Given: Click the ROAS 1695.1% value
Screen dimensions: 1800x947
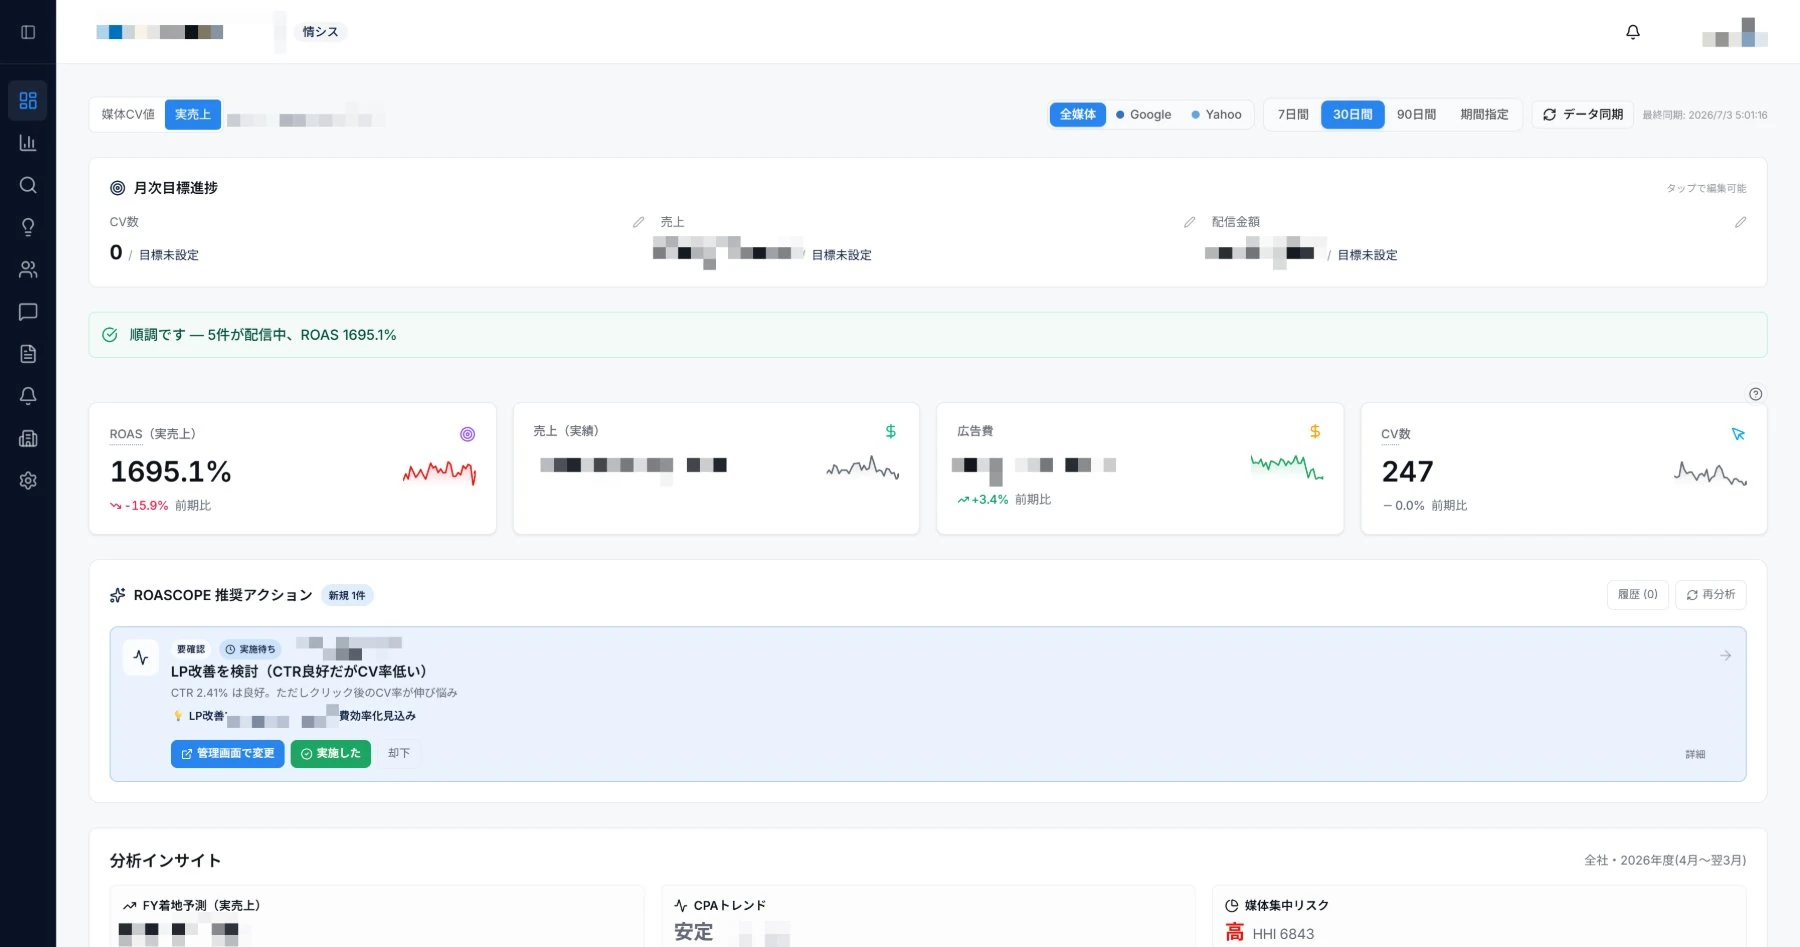Looking at the screenshot, I should point(171,471).
